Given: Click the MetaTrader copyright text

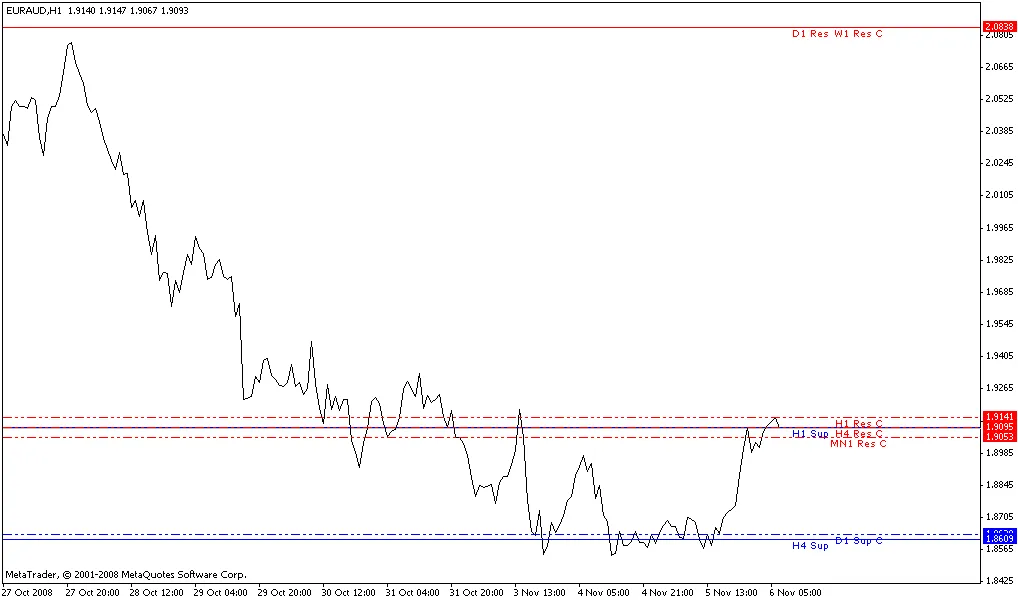Looking at the screenshot, I should 126,575.
